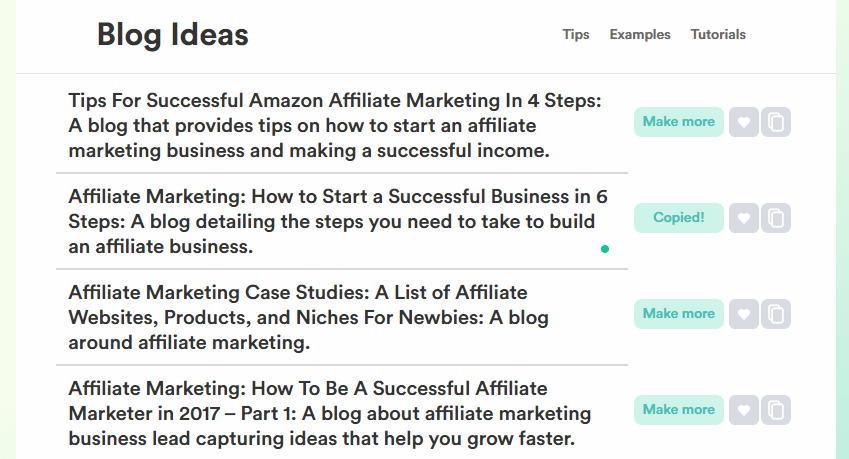The image size is (849, 459).
Task: Make more like the 2017 Part 1 idea
Action: pyautogui.click(x=678, y=410)
